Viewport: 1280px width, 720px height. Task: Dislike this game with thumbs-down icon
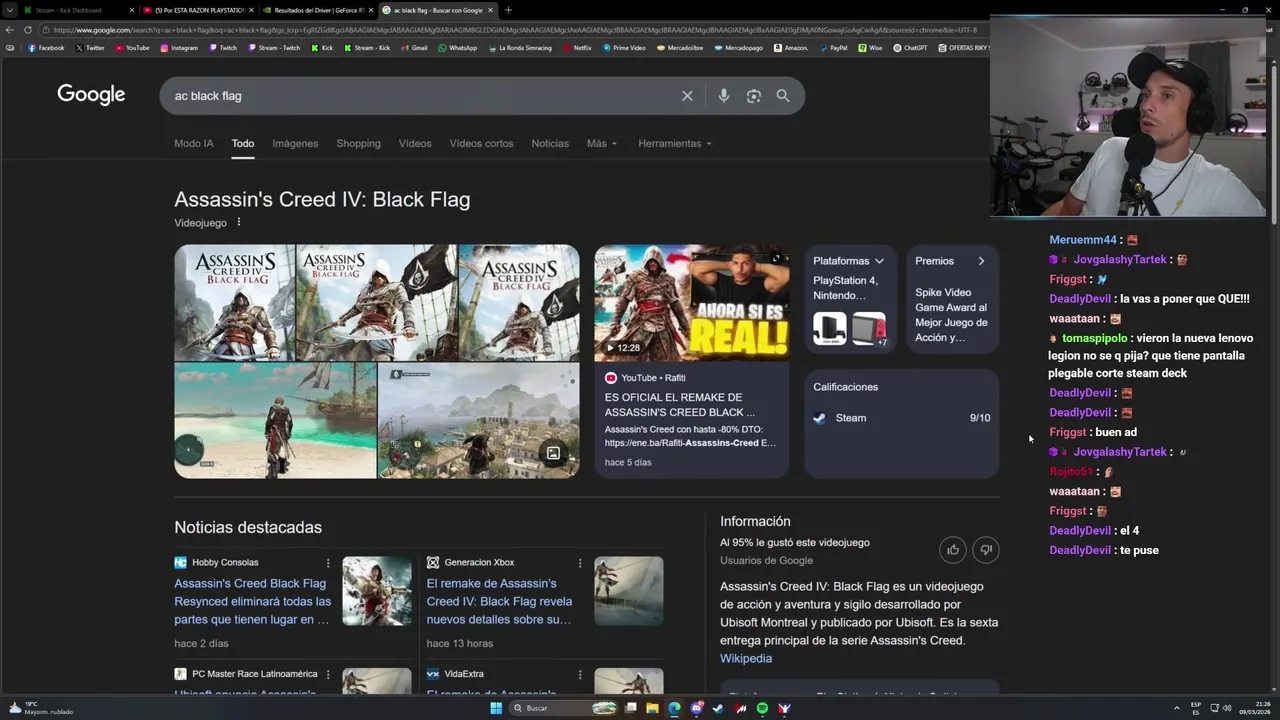[986, 550]
